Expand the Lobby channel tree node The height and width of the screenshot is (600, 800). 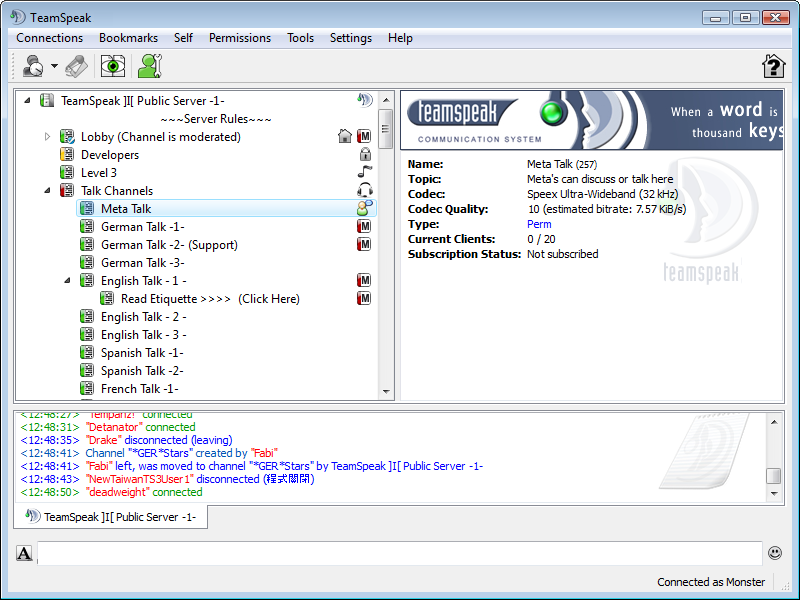pos(47,137)
